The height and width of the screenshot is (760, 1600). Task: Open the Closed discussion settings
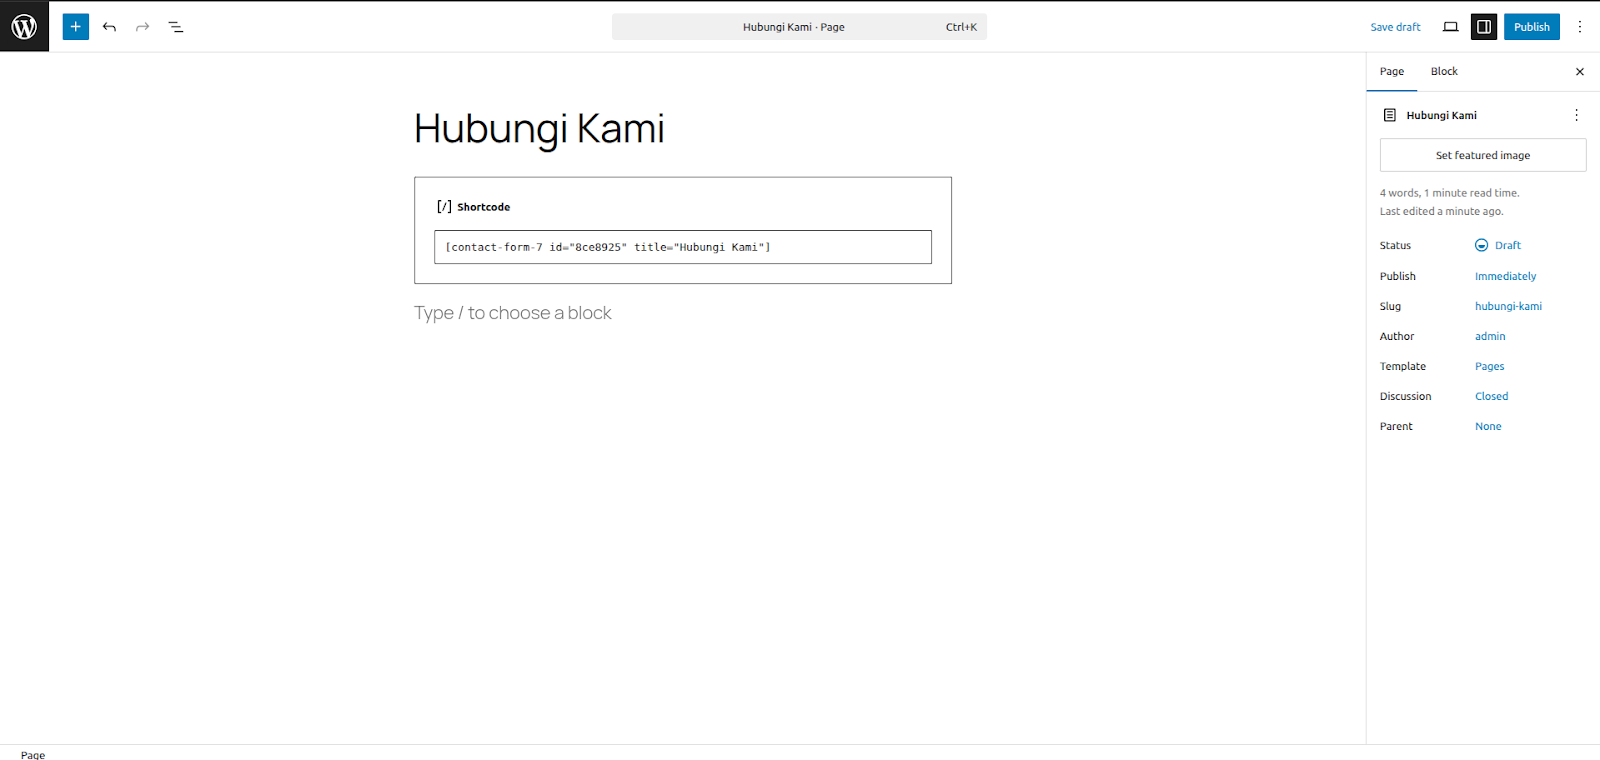(1491, 396)
